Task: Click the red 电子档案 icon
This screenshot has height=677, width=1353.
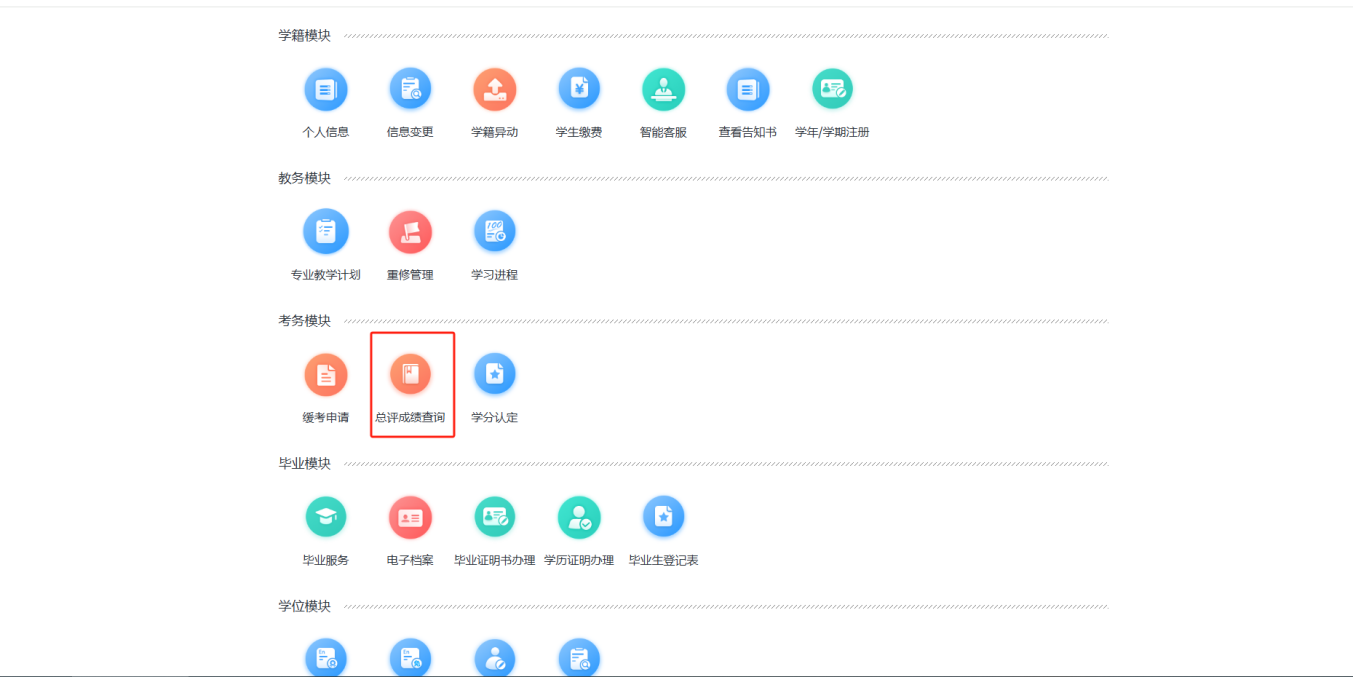Action: [410, 517]
